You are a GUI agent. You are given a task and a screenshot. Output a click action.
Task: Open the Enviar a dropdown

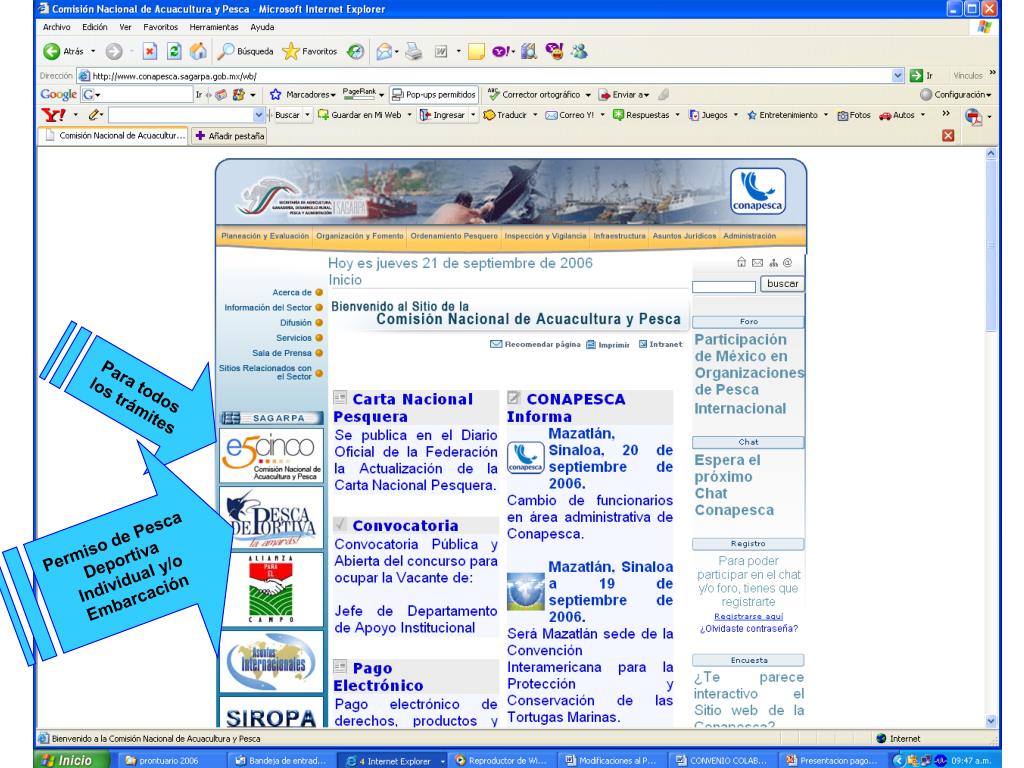tap(624, 95)
